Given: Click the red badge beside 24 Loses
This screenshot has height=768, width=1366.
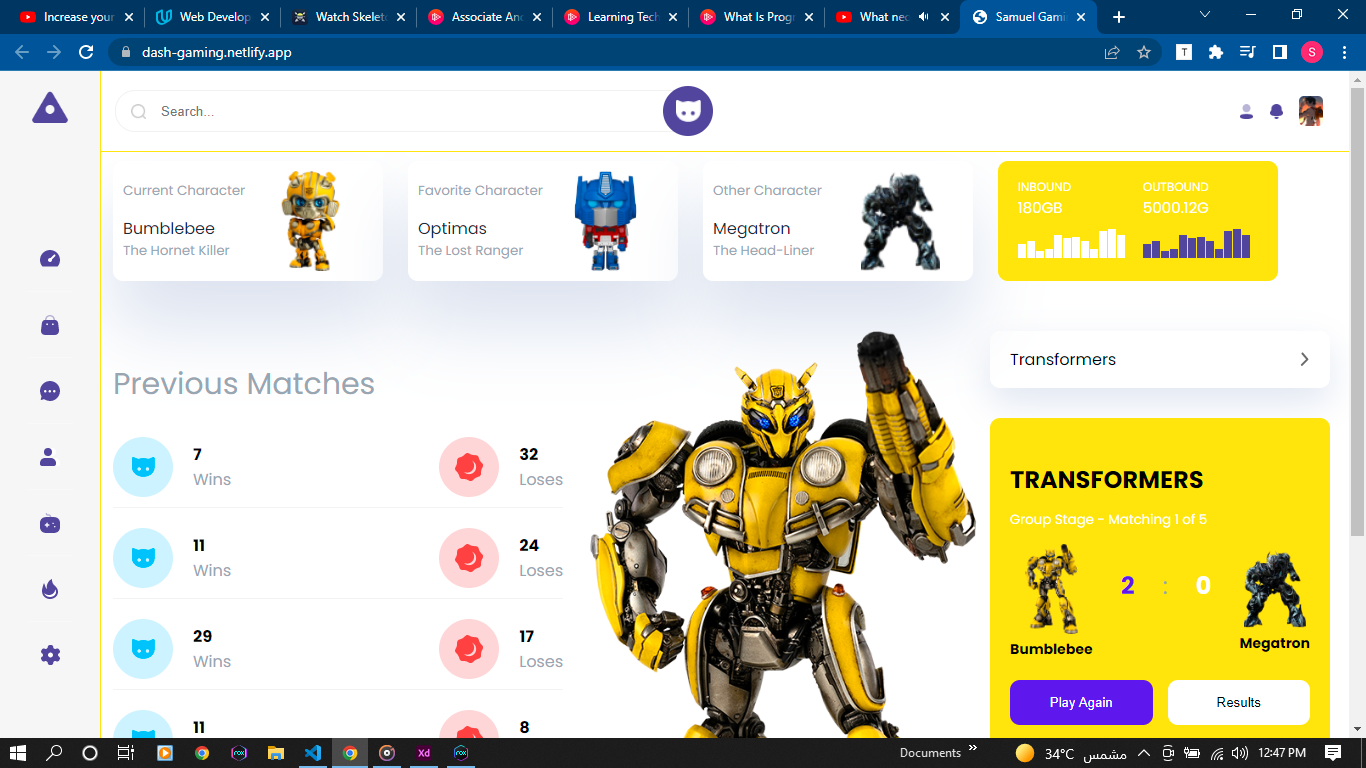Looking at the screenshot, I should (x=469, y=558).
